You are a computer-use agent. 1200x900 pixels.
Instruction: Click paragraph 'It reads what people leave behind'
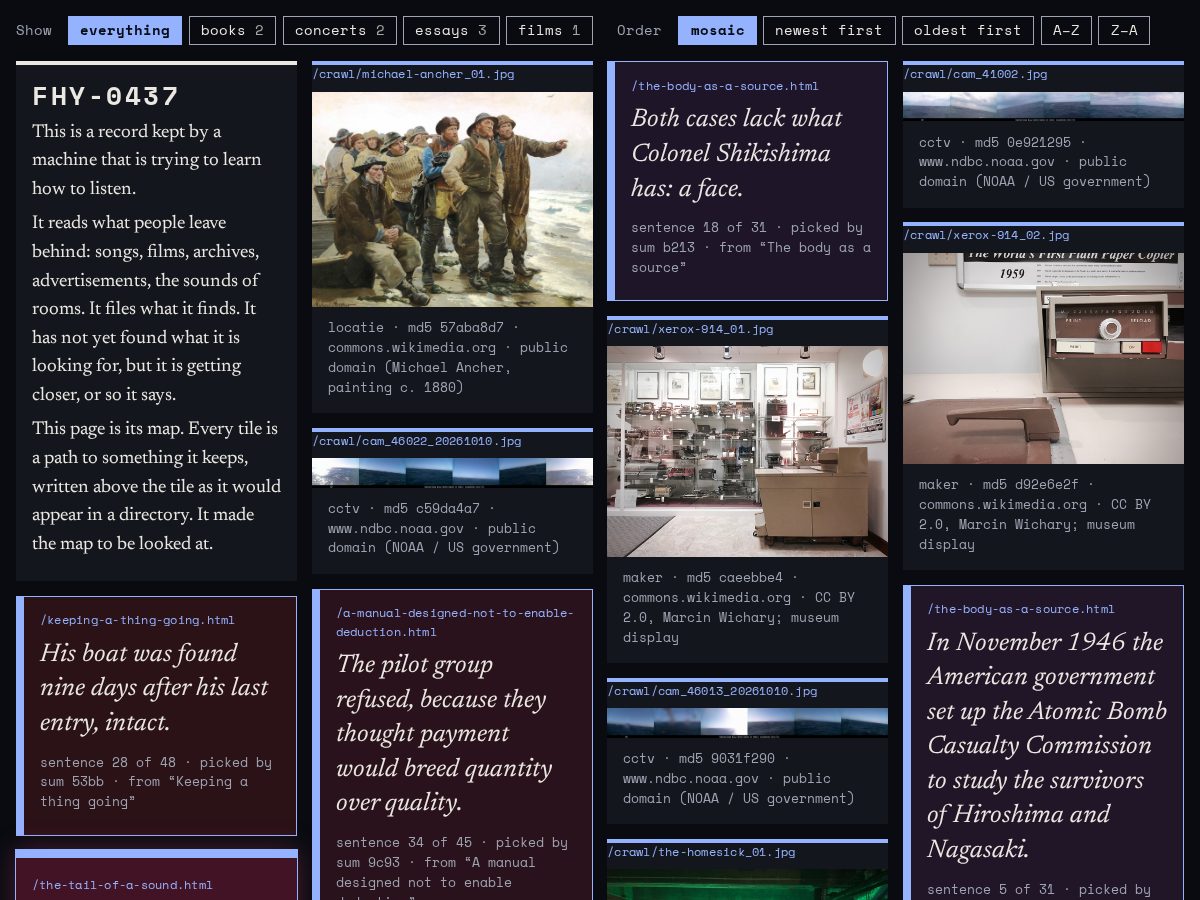coord(146,309)
